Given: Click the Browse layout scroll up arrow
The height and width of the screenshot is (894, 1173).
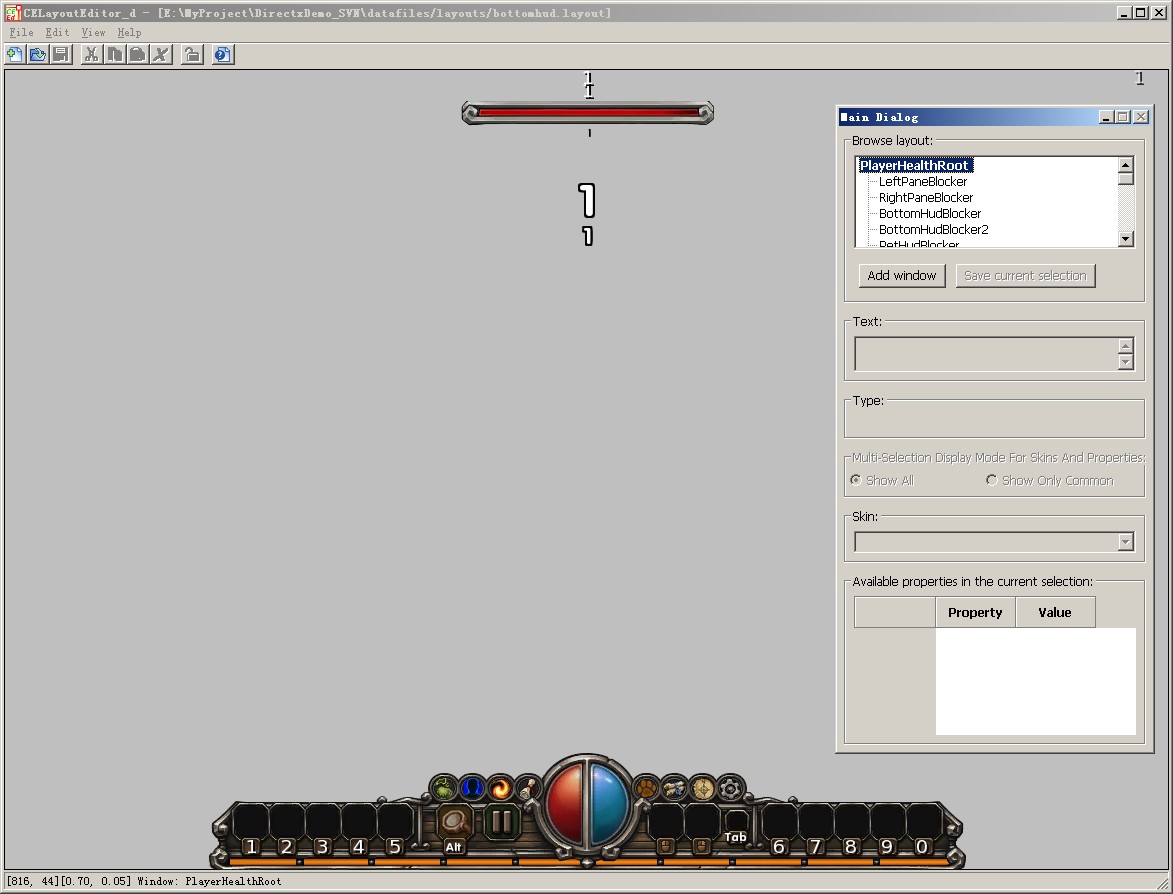Looking at the screenshot, I should point(1126,165).
